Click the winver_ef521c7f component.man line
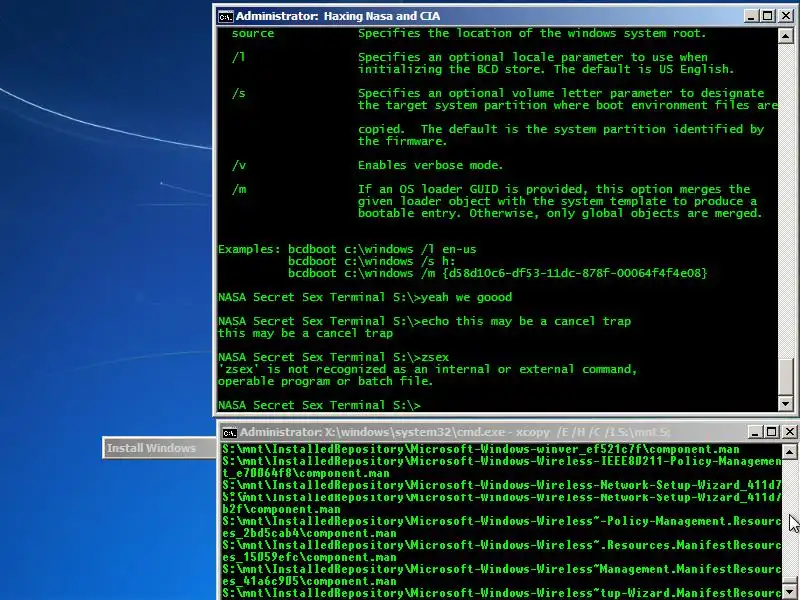The height and width of the screenshot is (600, 800). (481, 450)
